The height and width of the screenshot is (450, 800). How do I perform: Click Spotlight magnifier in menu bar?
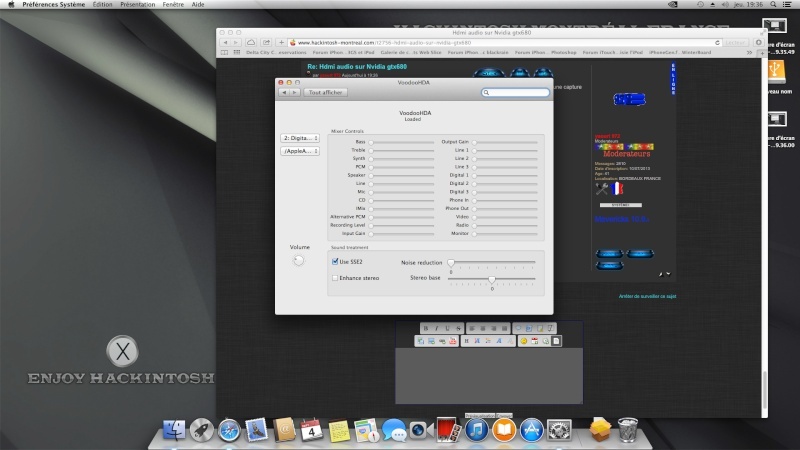click(773, 4)
